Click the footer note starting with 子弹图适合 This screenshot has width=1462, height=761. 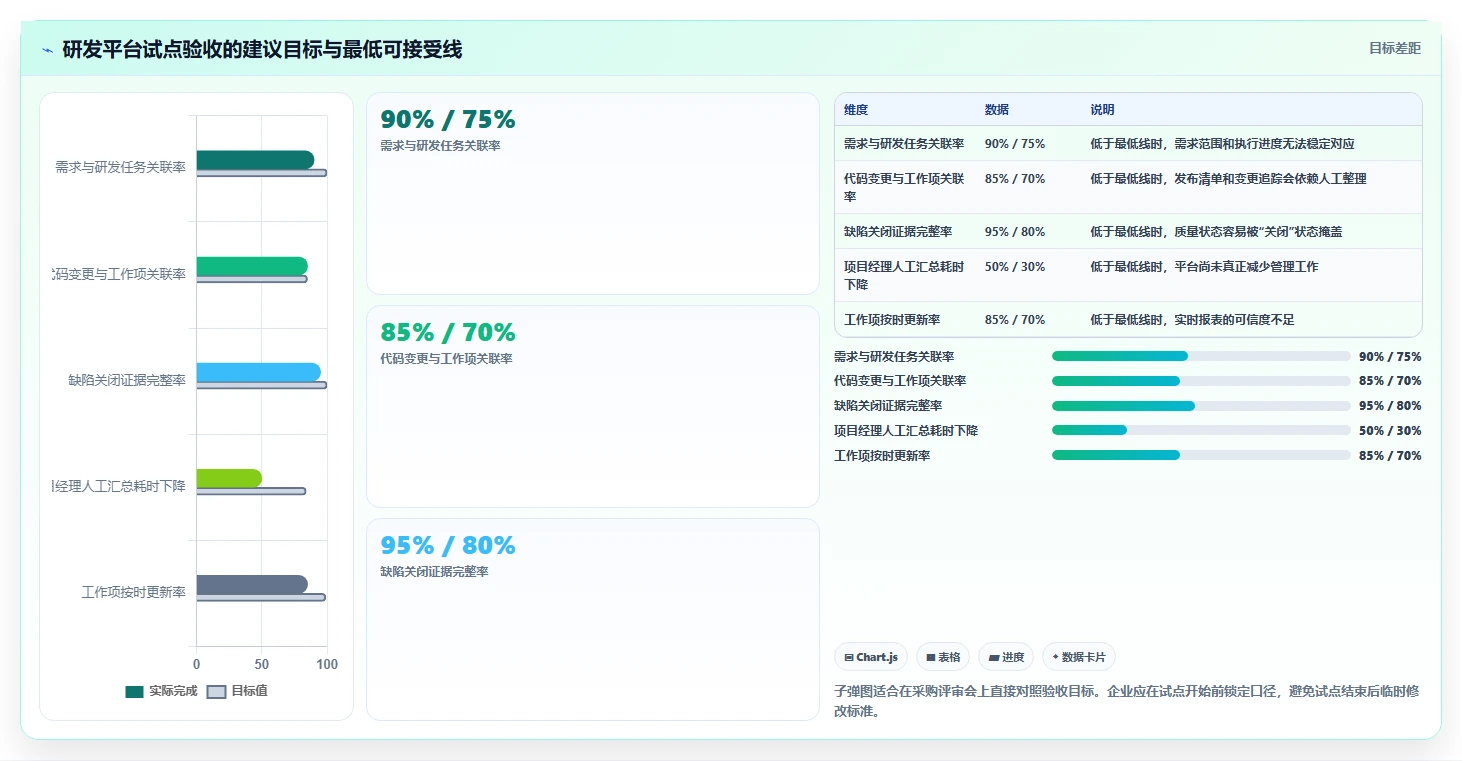tap(1126, 701)
